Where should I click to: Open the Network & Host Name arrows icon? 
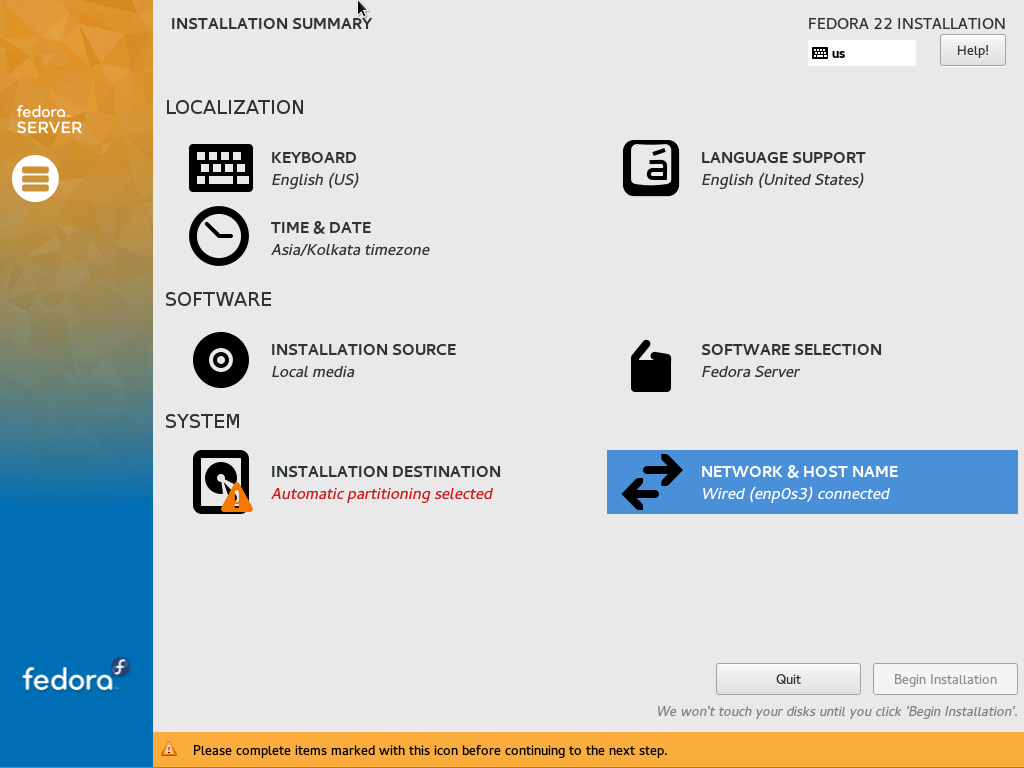(x=652, y=482)
